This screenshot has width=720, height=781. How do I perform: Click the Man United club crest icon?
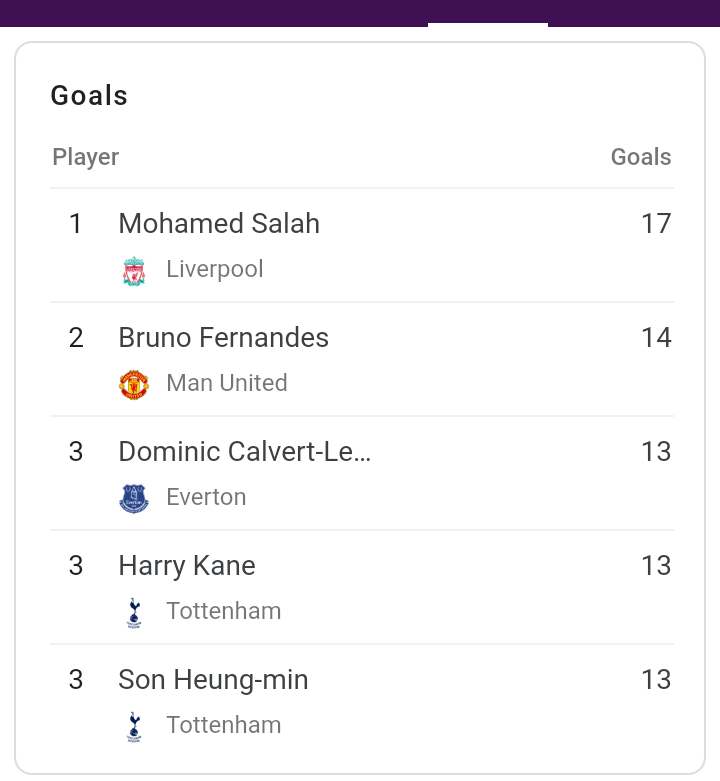click(134, 385)
